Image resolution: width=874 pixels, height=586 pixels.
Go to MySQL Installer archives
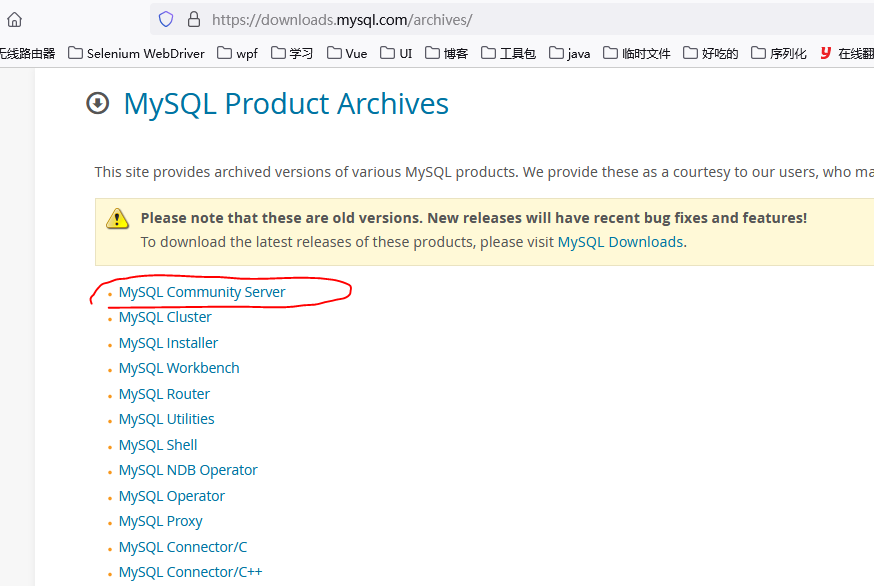(168, 343)
